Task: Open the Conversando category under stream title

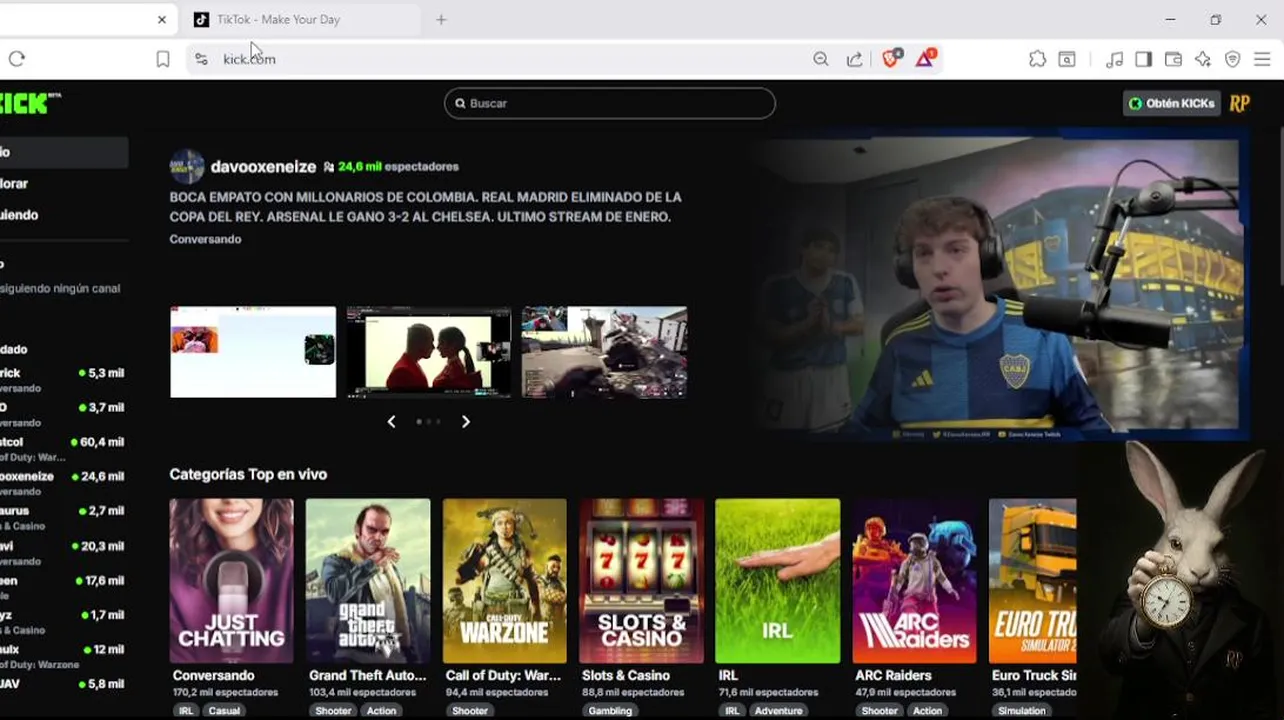Action: [205, 239]
